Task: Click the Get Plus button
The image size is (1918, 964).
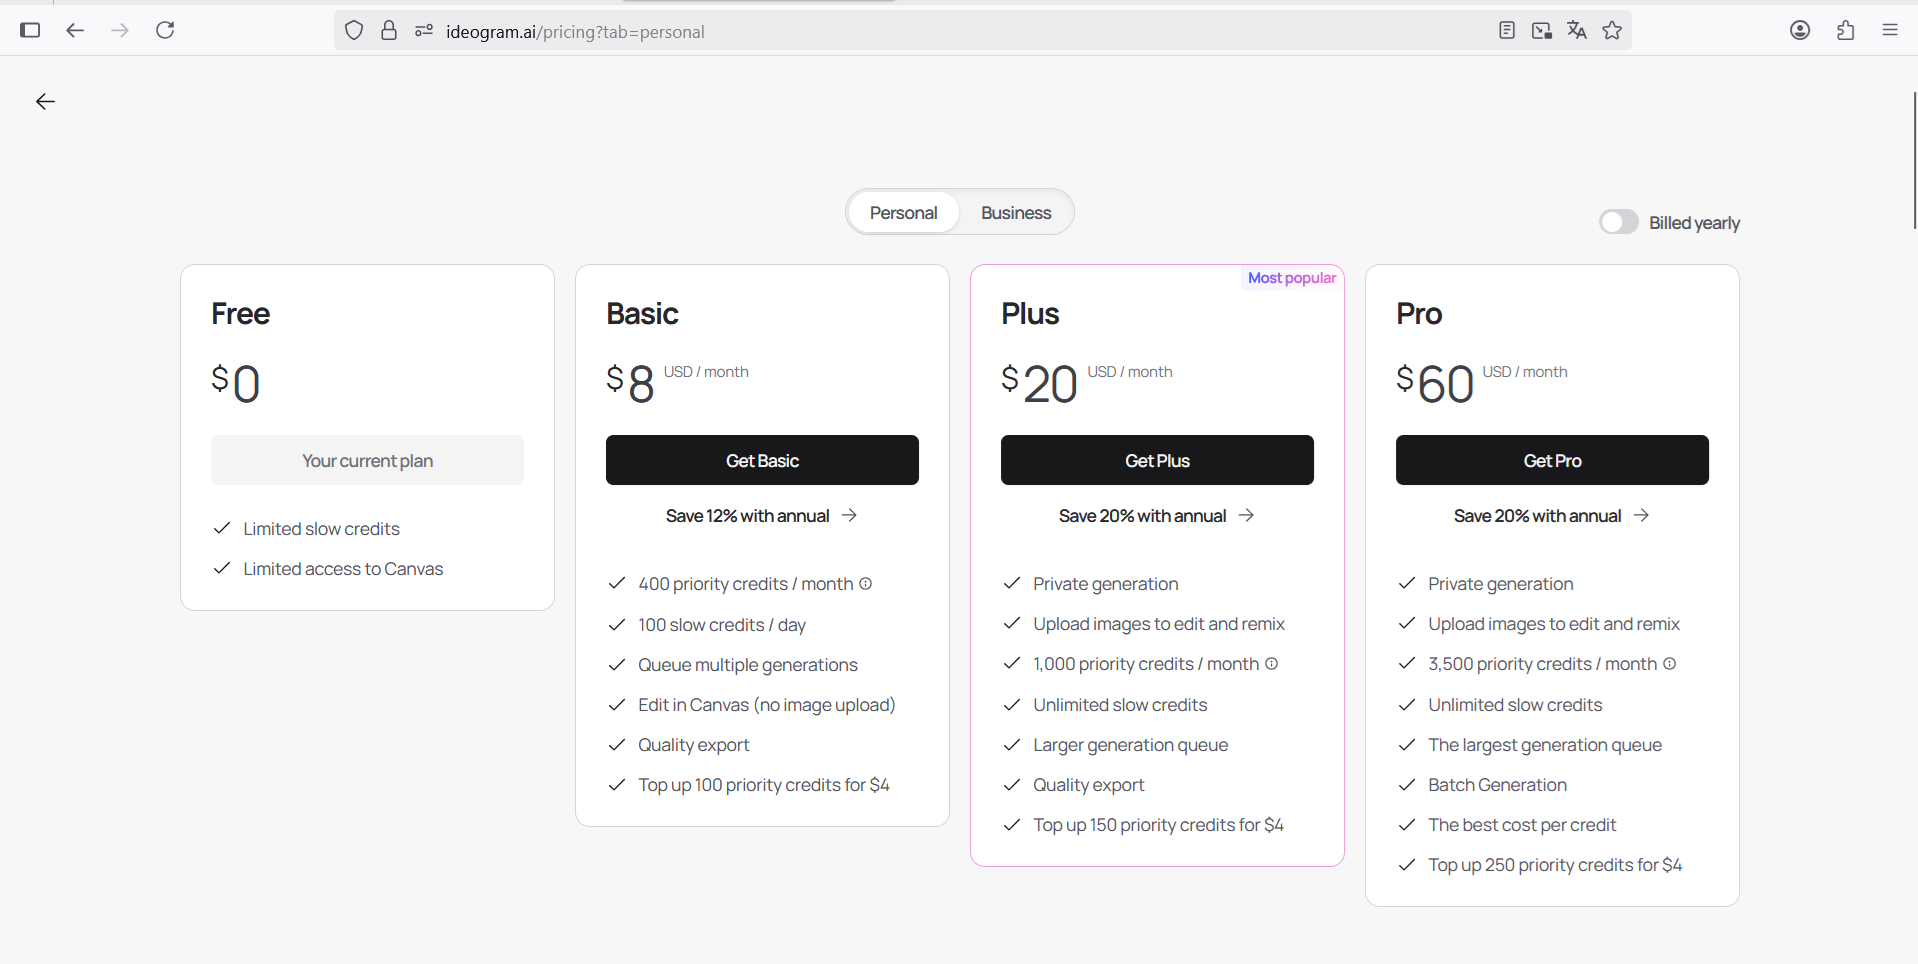Action: click(1157, 460)
